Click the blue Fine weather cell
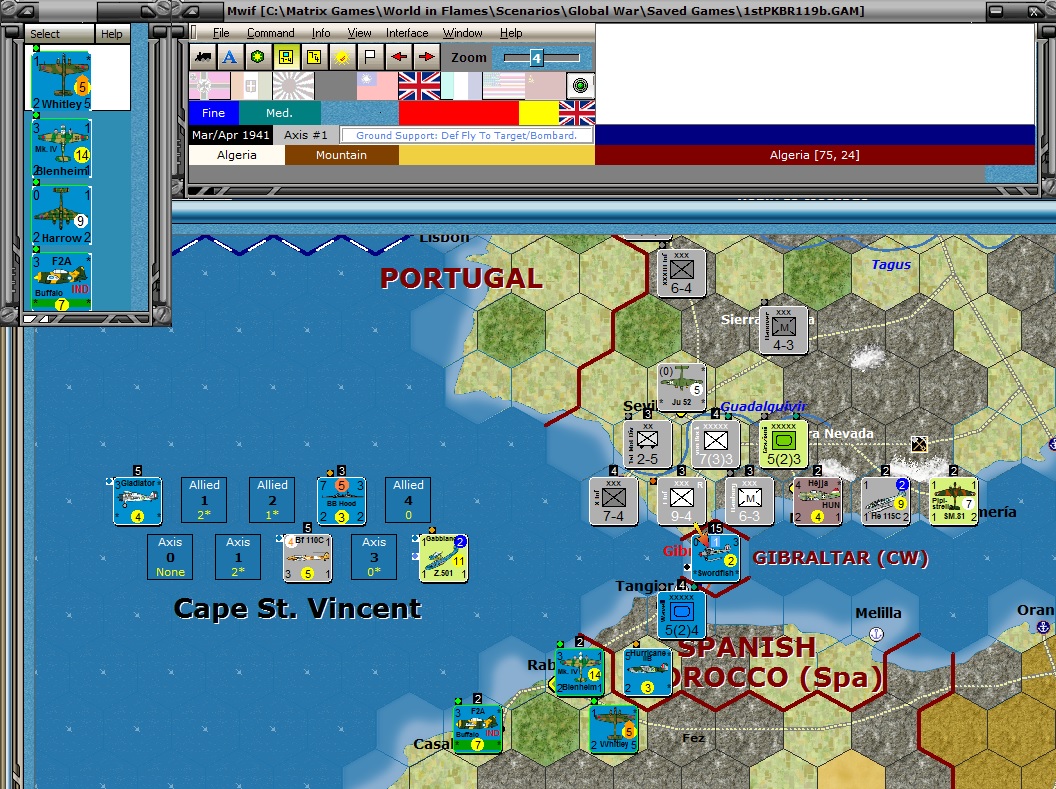1056x789 pixels. pyautogui.click(x=213, y=113)
